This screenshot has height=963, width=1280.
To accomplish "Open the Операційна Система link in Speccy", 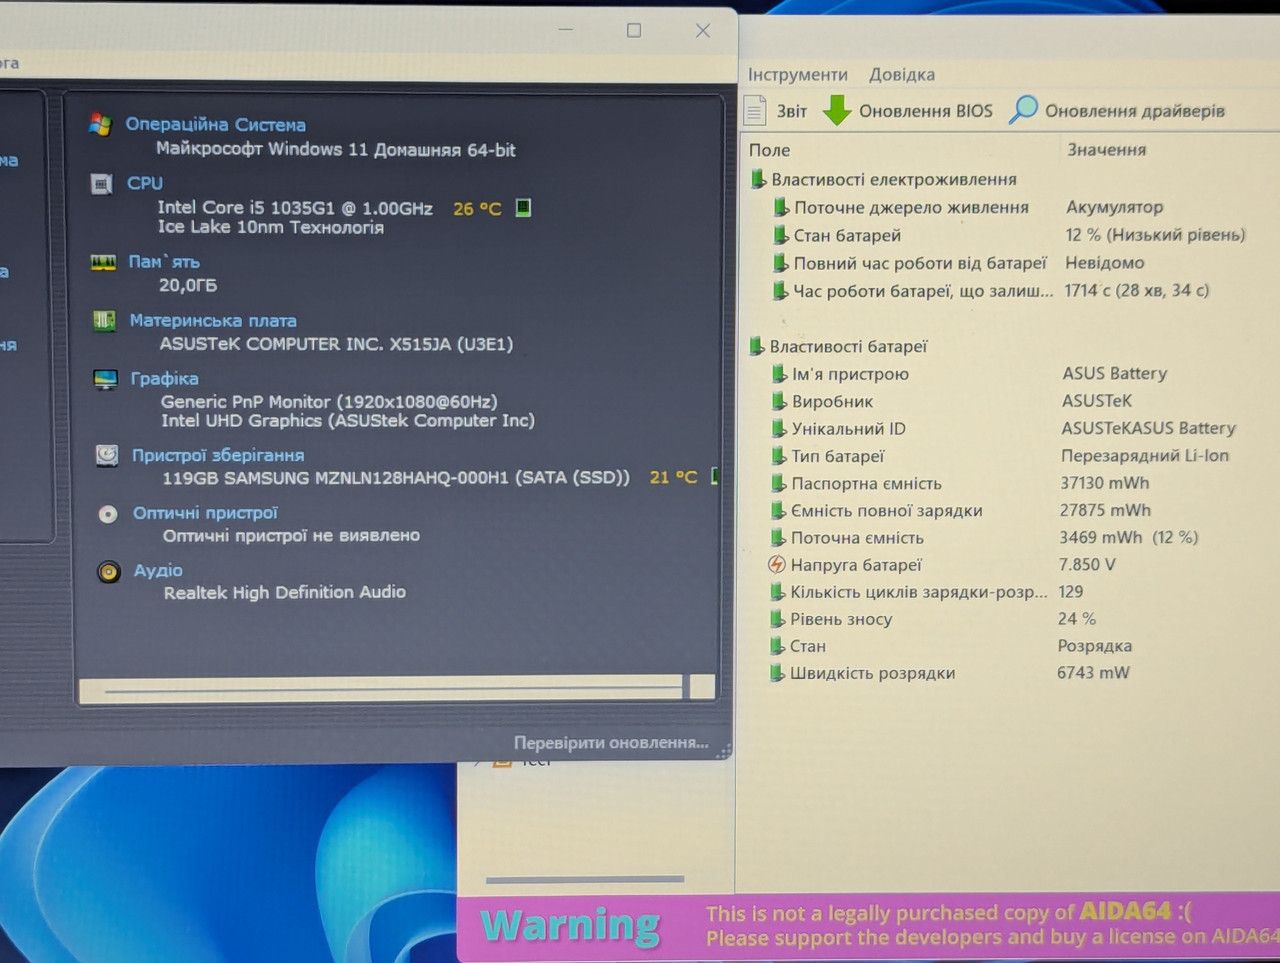I will coord(216,125).
